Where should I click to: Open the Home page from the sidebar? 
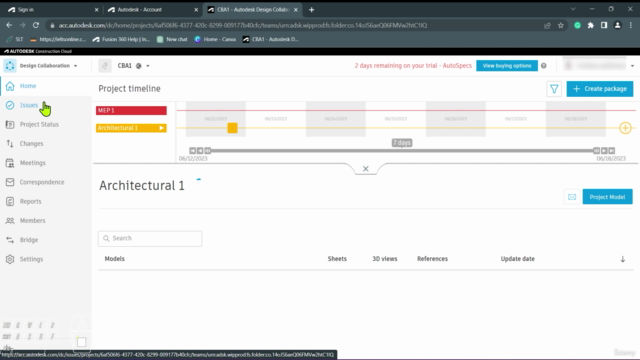(28, 86)
